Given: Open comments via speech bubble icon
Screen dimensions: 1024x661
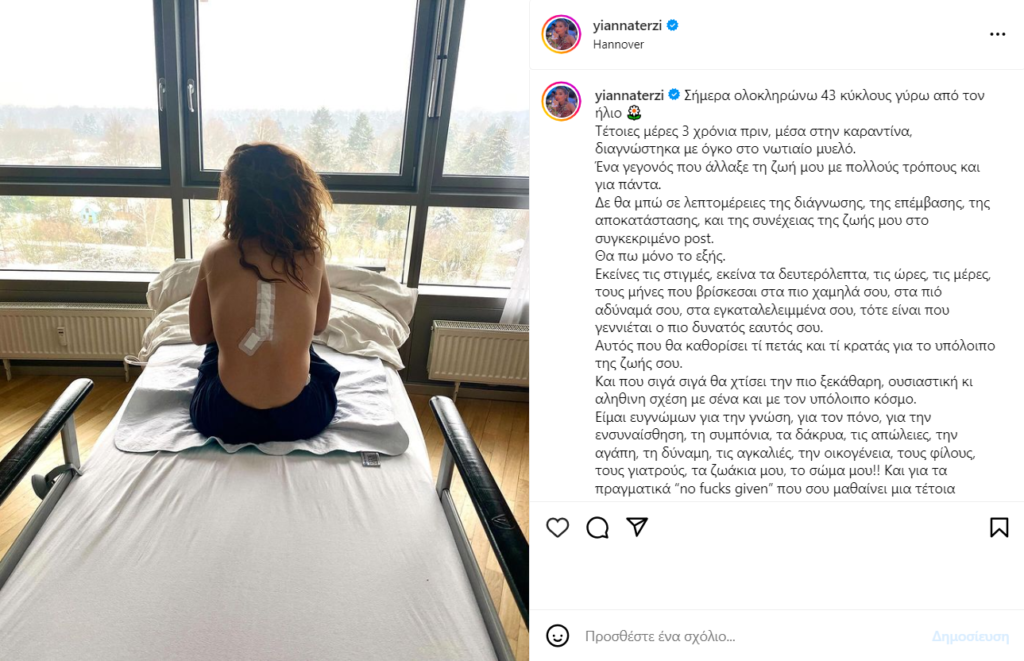Looking at the screenshot, I should point(597,527).
